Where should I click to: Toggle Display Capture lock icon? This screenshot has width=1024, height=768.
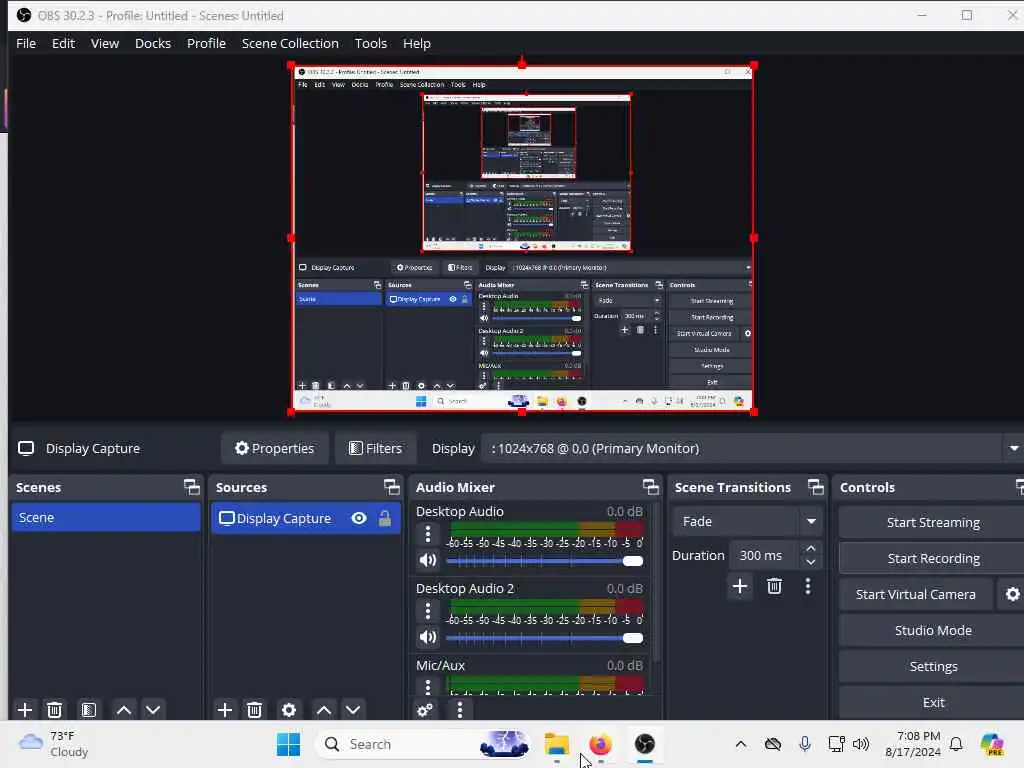click(x=385, y=518)
